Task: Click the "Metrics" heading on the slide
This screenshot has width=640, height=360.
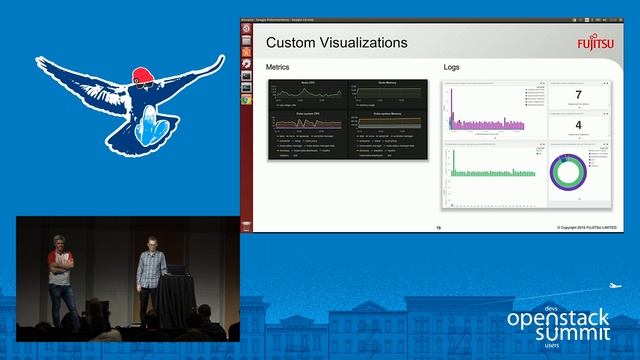Action: pyautogui.click(x=278, y=67)
